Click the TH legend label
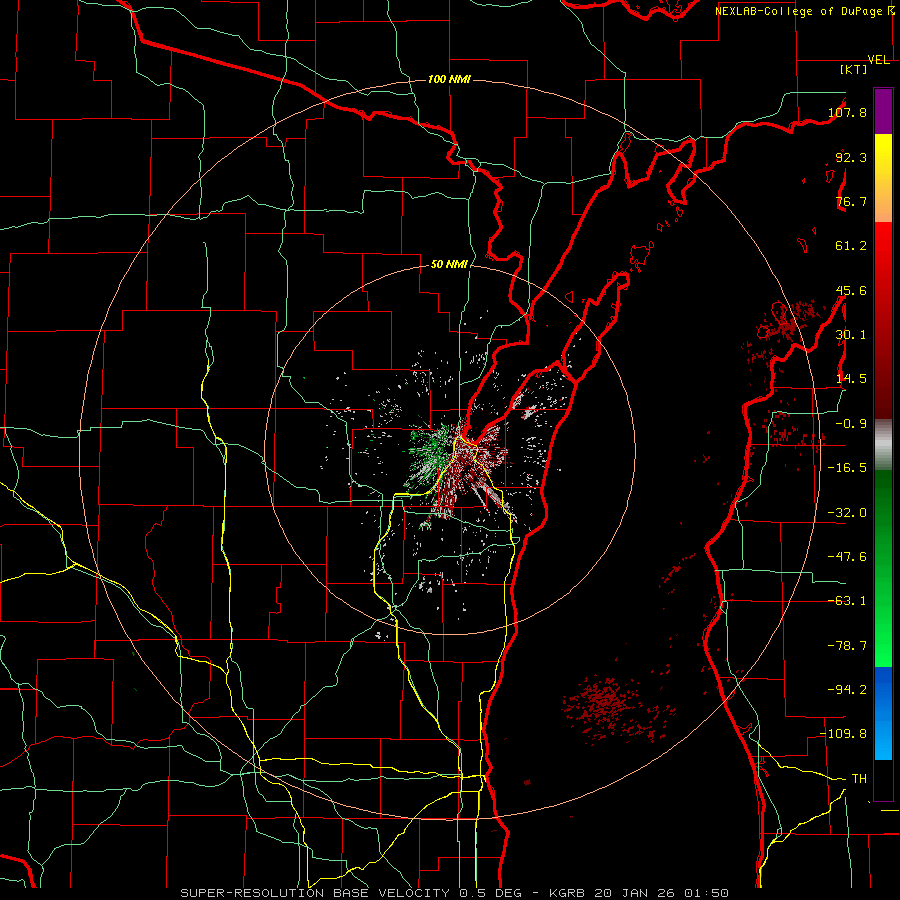Viewport: 900px width, 900px height. [859, 779]
